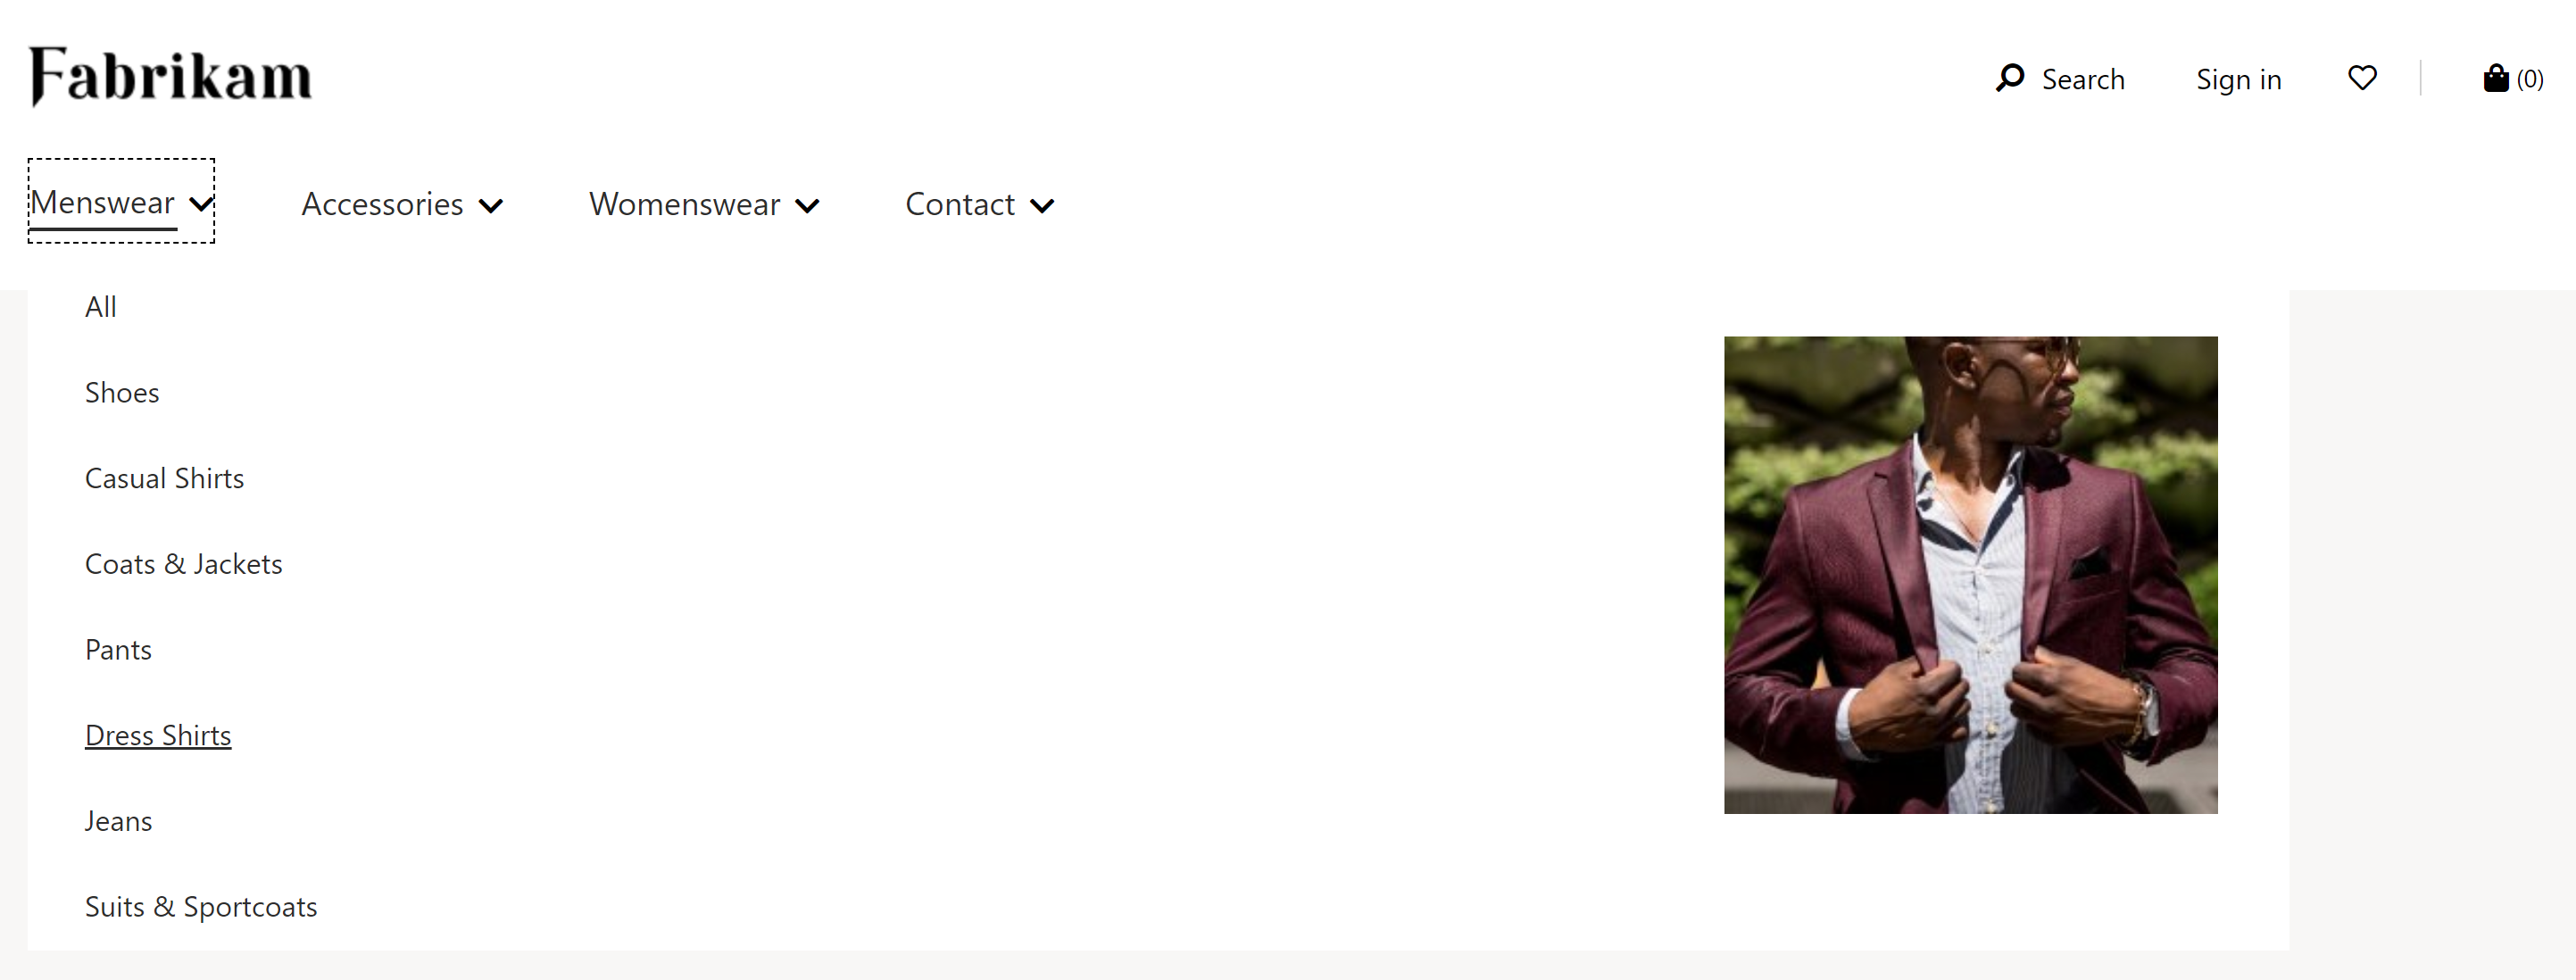Select the Dress Shirts category link
The height and width of the screenshot is (980, 2576).
pyautogui.click(x=158, y=734)
